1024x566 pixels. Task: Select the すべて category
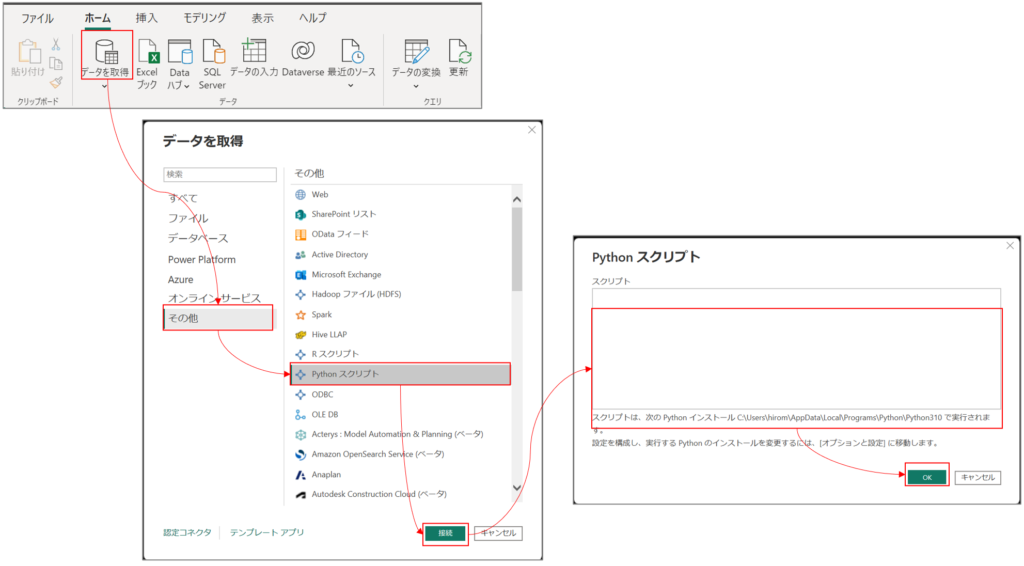tap(183, 198)
